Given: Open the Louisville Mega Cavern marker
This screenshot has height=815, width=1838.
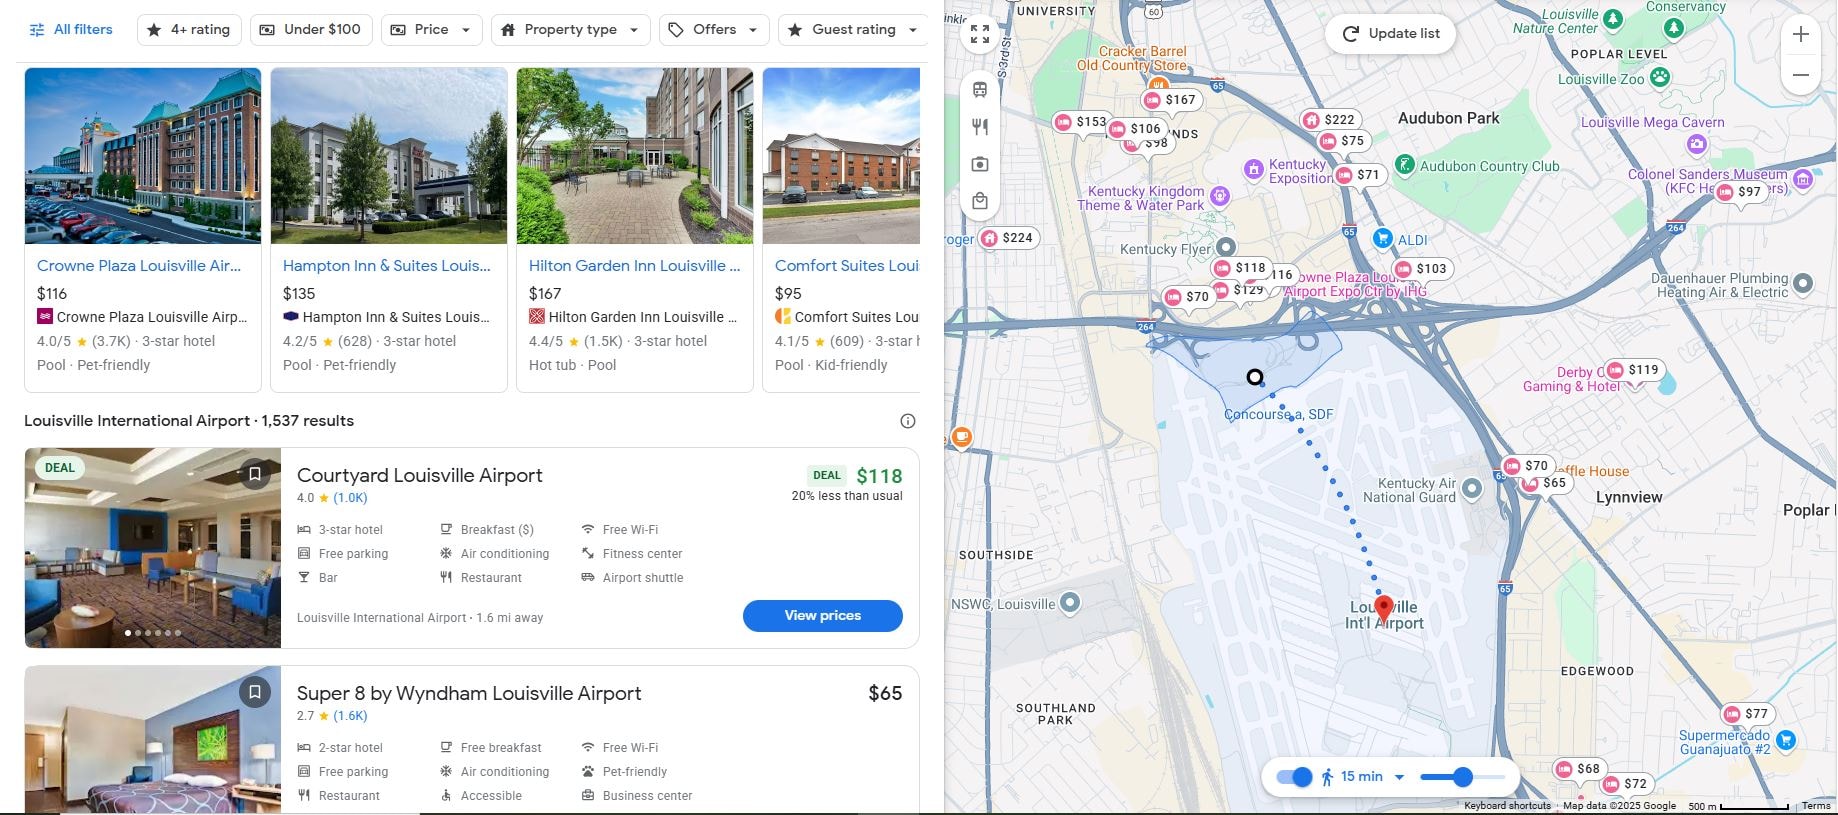Looking at the screenshot, I should tap(1697, 144).
